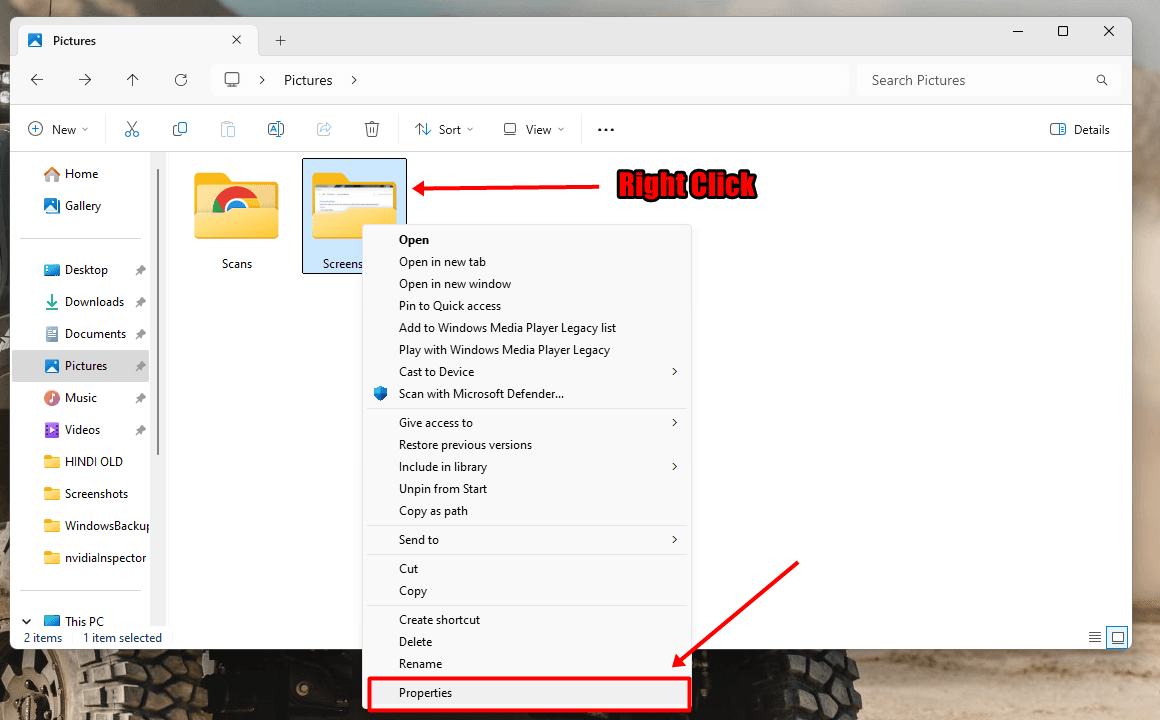Switch to large thumbnails view

coord(1117,637)
